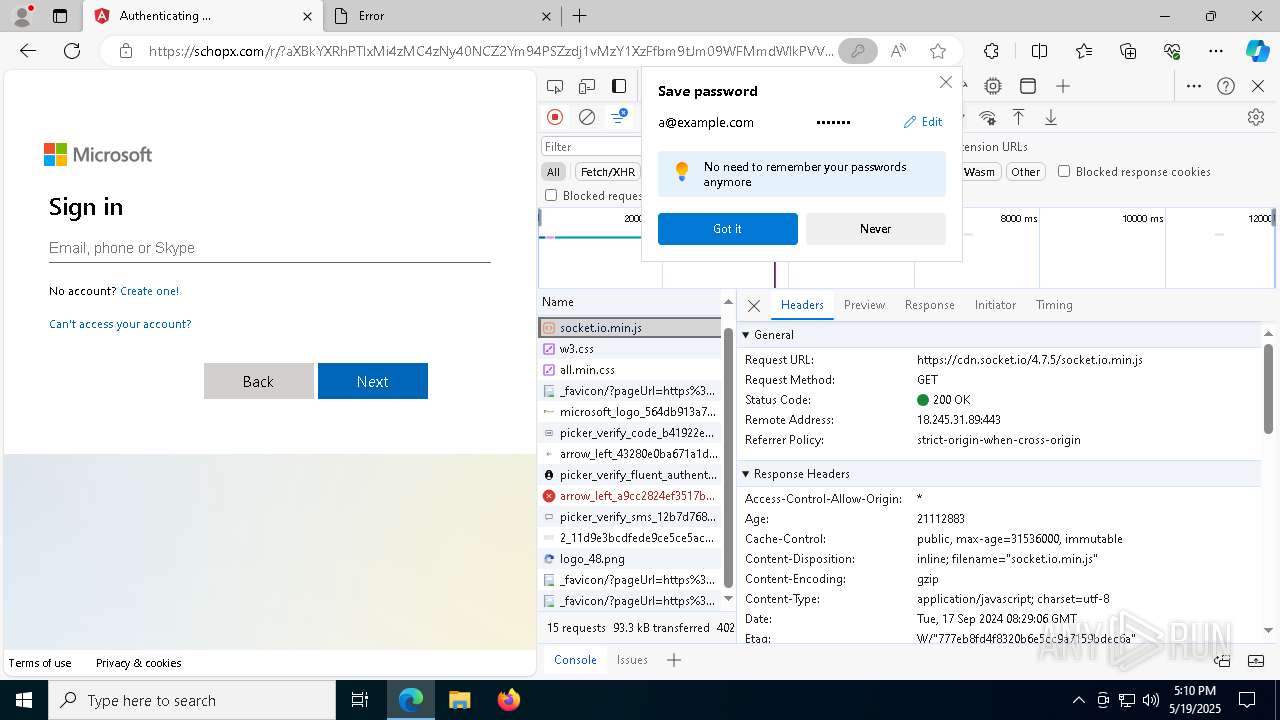Open the password key icon in address bar
The image size is (1280, 720).
click(x=857, y=51)
